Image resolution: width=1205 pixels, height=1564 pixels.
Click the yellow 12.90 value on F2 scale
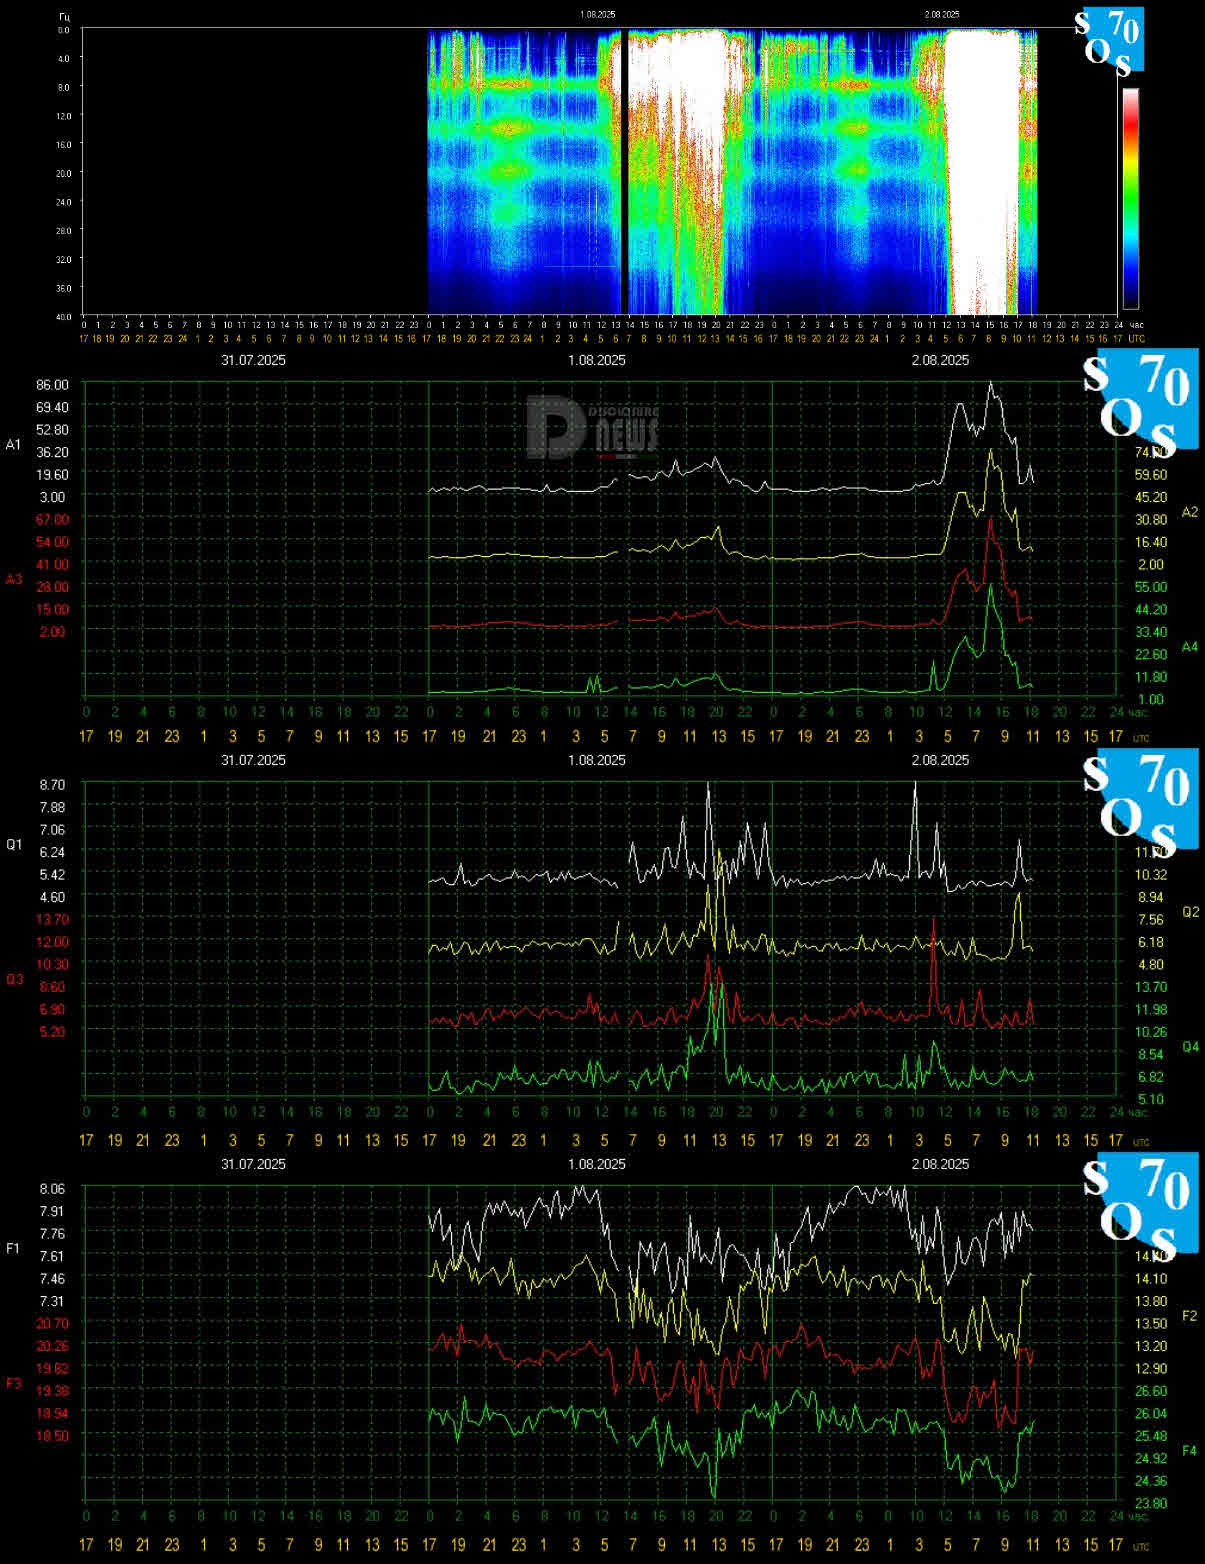click(1151, 1368)
